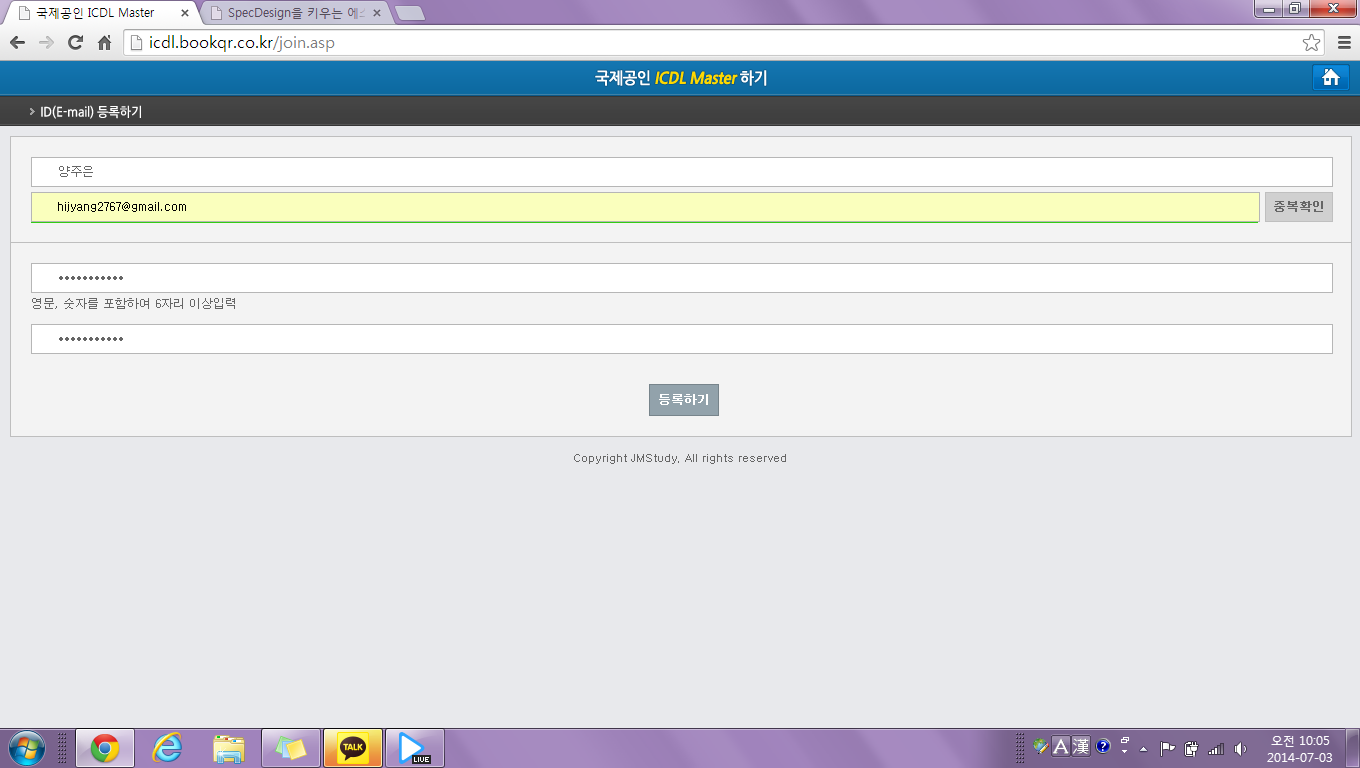The height and width of the screenshot is (768, 1360).
Task: Click the browser forward arrow
Action: point(46,42)
